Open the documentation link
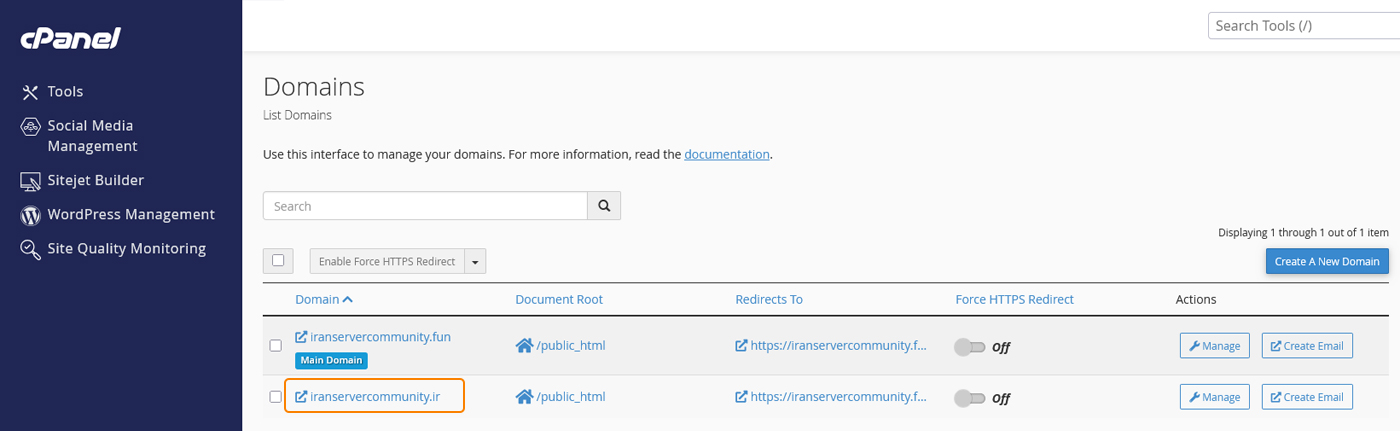Screen dimensions: 1400x431 coord(726,155)
